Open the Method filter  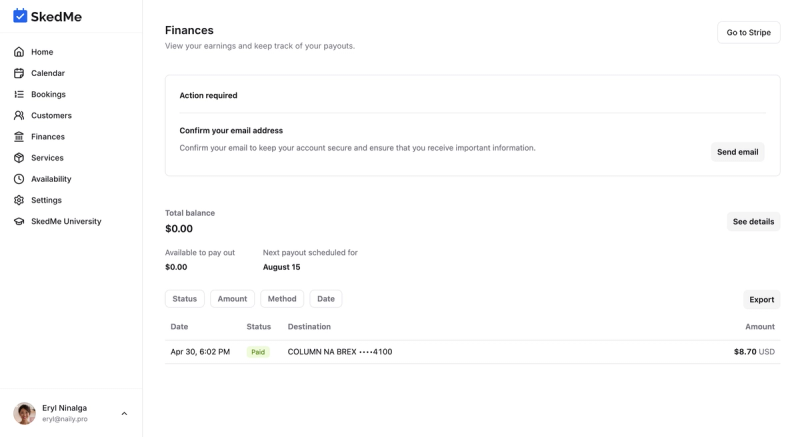[282, 299]
